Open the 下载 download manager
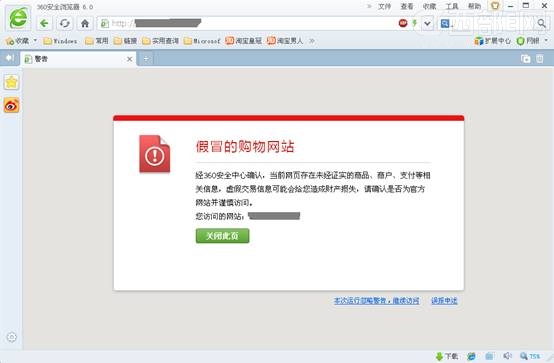554x363 pixels. coord(447,356)
